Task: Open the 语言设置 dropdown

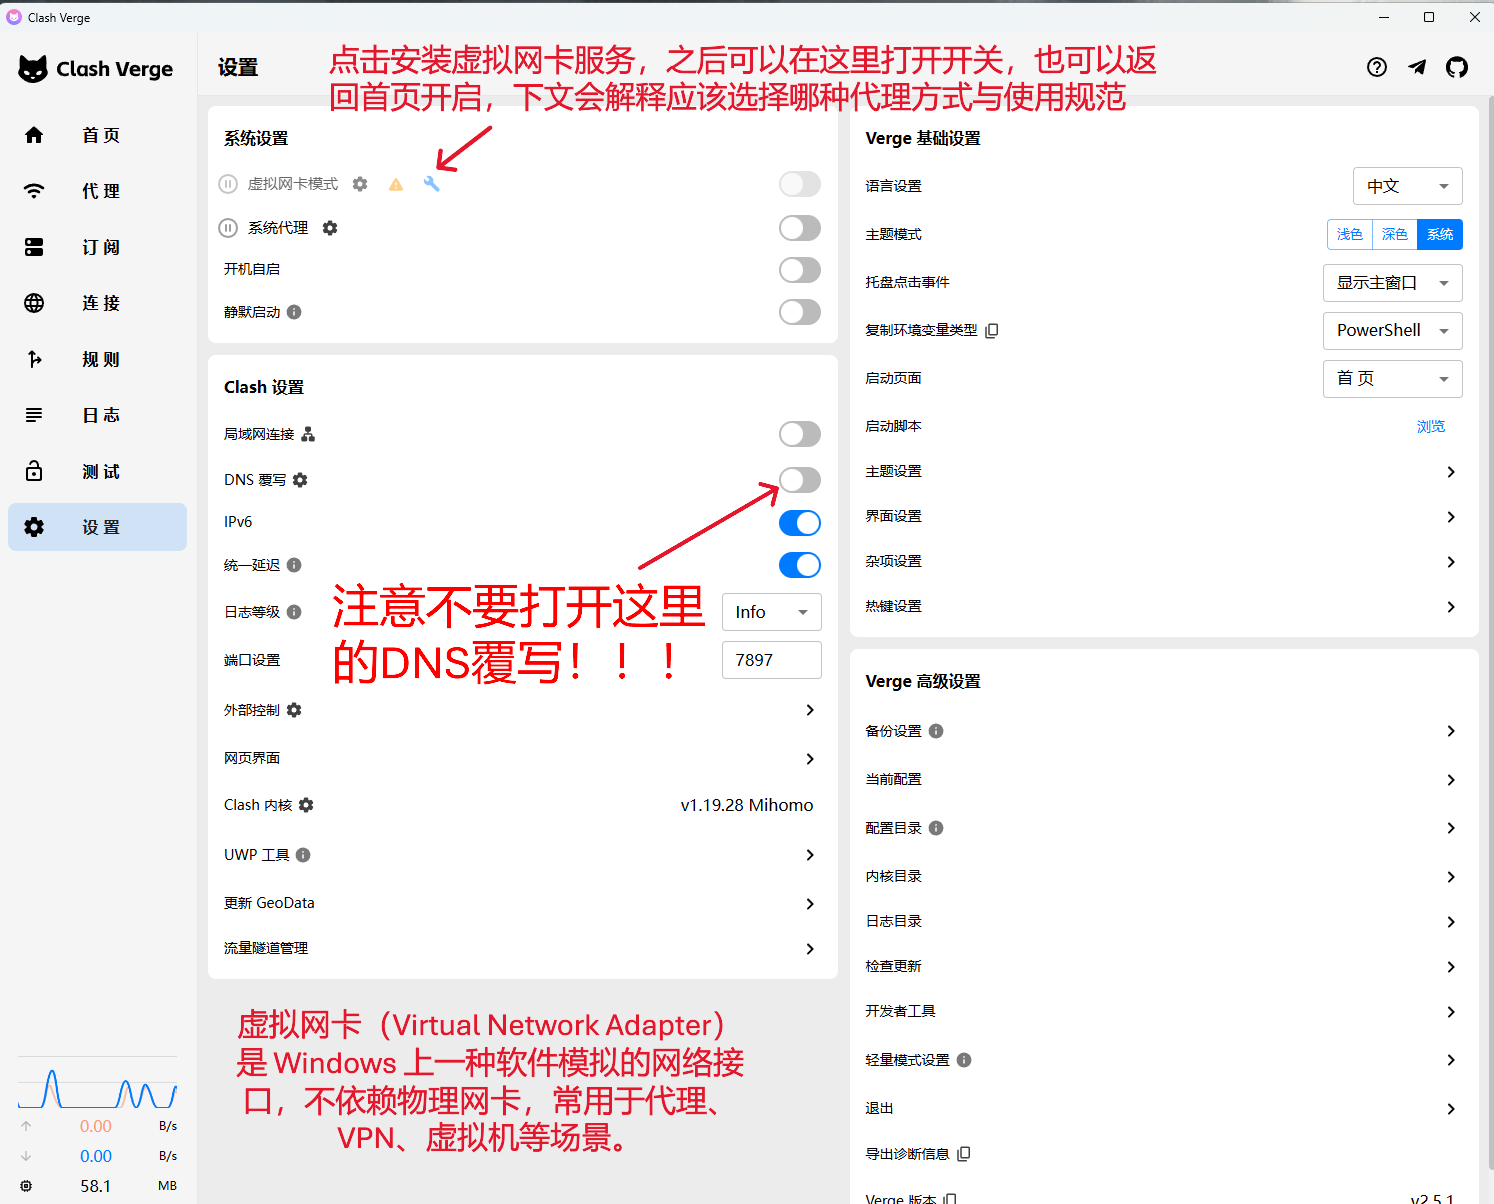Action: (1408, 186)
